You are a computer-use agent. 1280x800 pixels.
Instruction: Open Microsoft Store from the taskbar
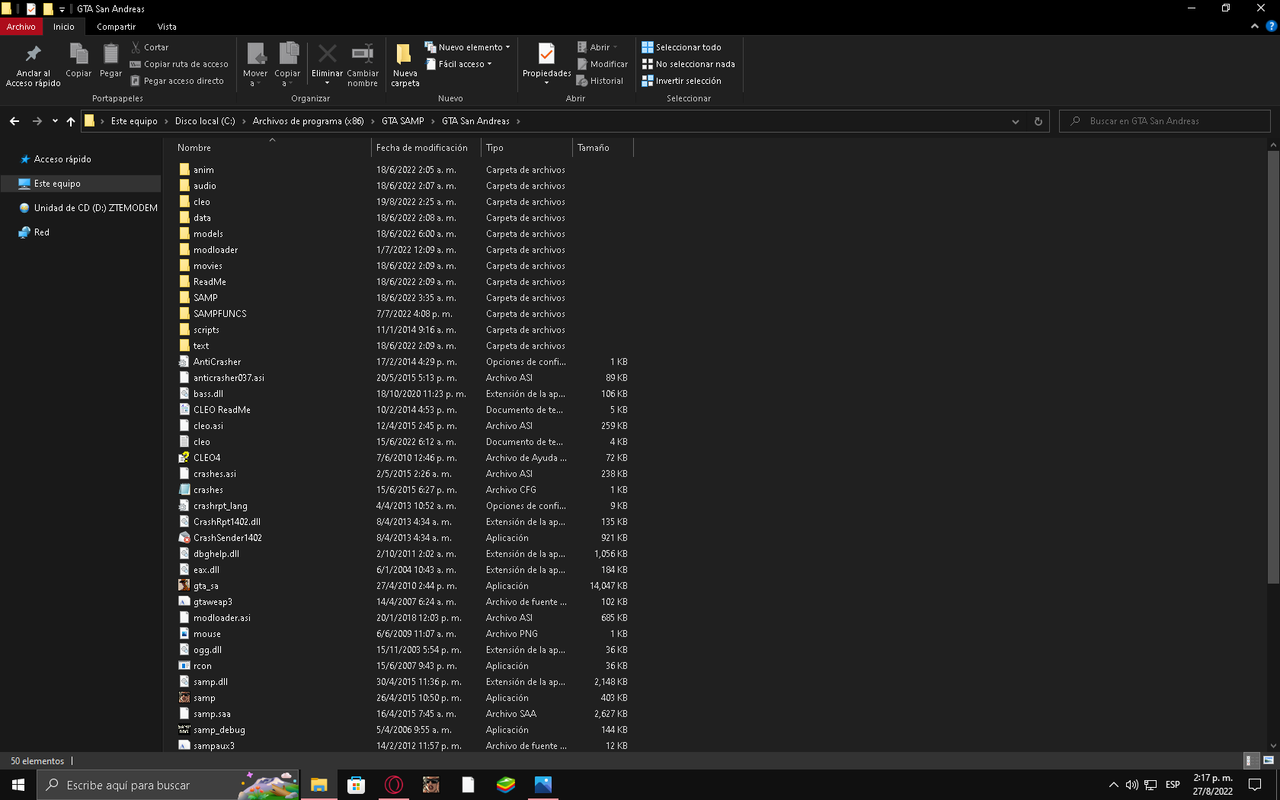point(356,785)
